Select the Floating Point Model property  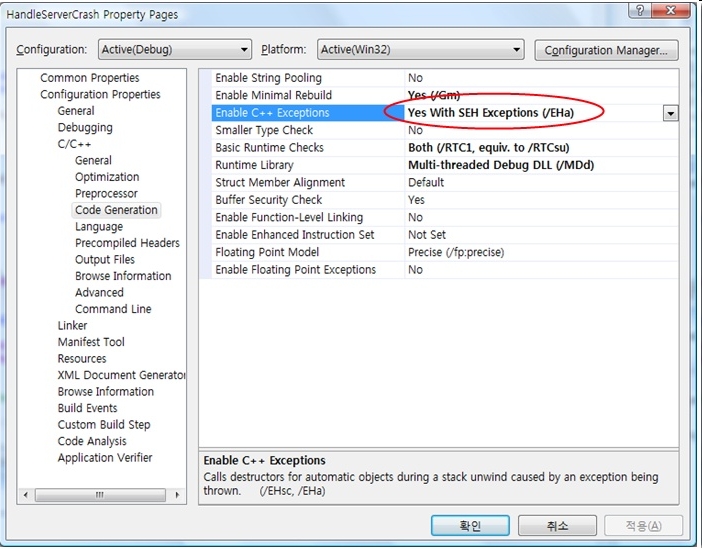point(267,252)
